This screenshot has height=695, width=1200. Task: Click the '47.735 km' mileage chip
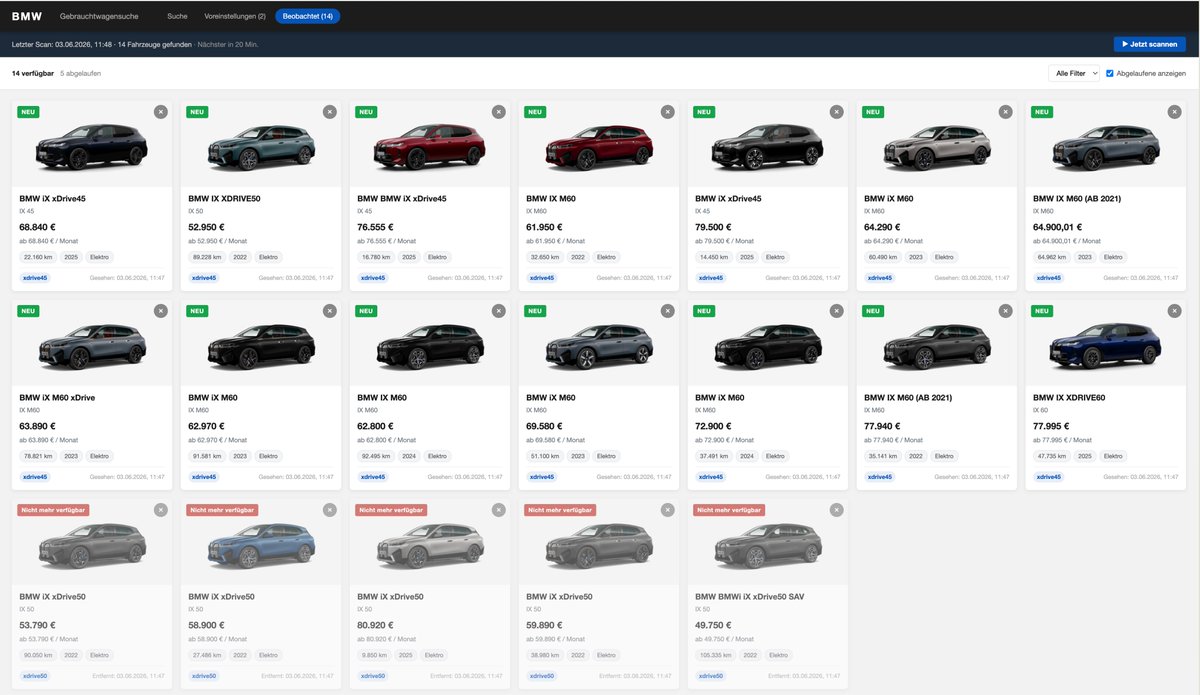[1050, 456]
